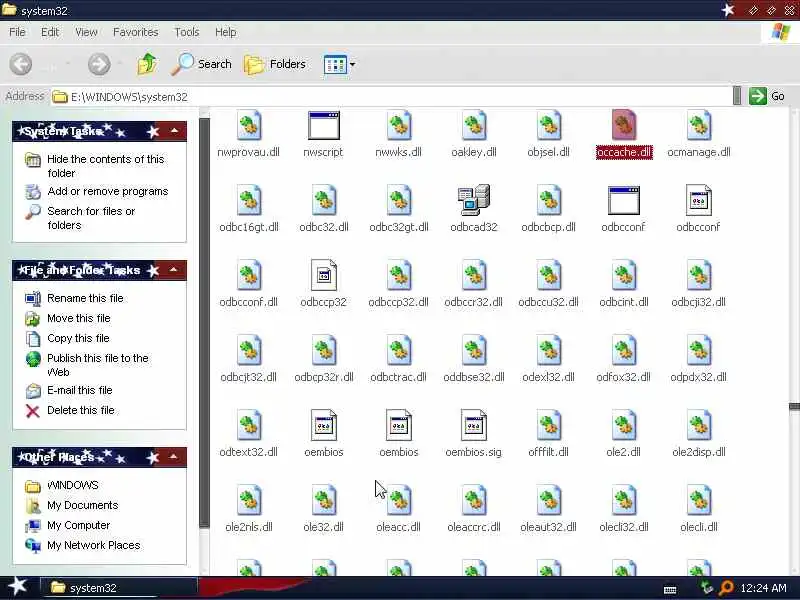Select the oleacc.dll file name

click(398, 527)
